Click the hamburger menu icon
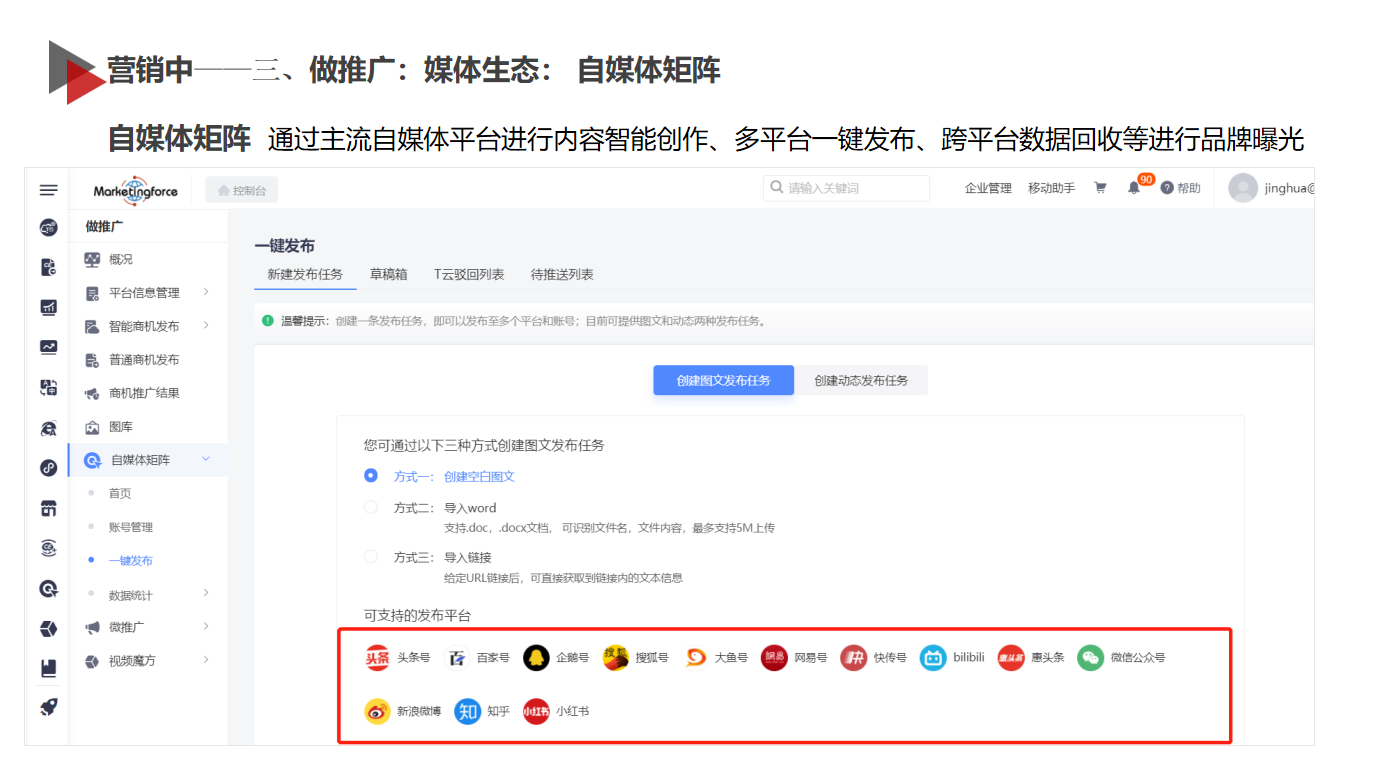Screen dimensions: 1377x775 click(48, 190)
